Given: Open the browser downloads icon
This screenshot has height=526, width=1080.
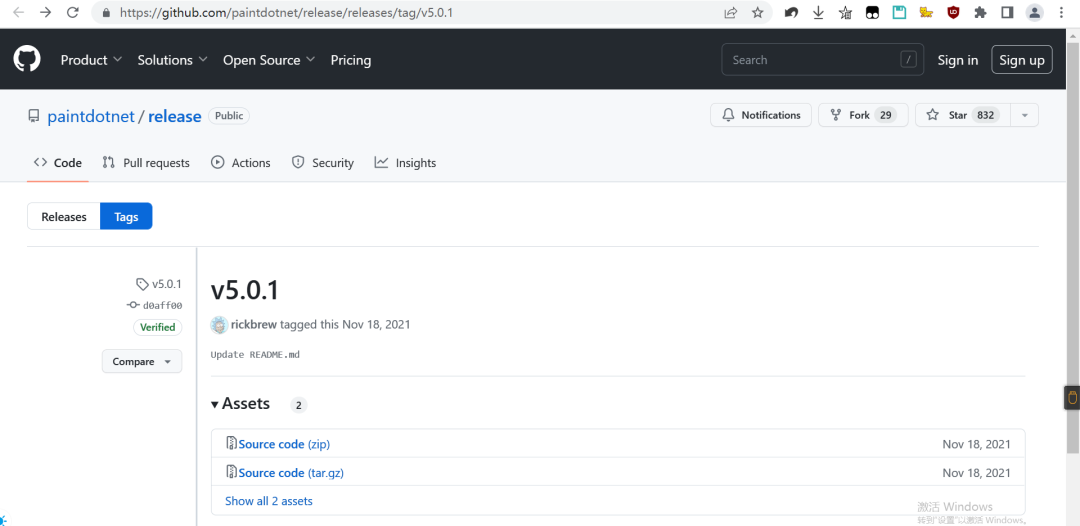Looking at the screenshot, I should pyautogui.click(x=818, y=12).
